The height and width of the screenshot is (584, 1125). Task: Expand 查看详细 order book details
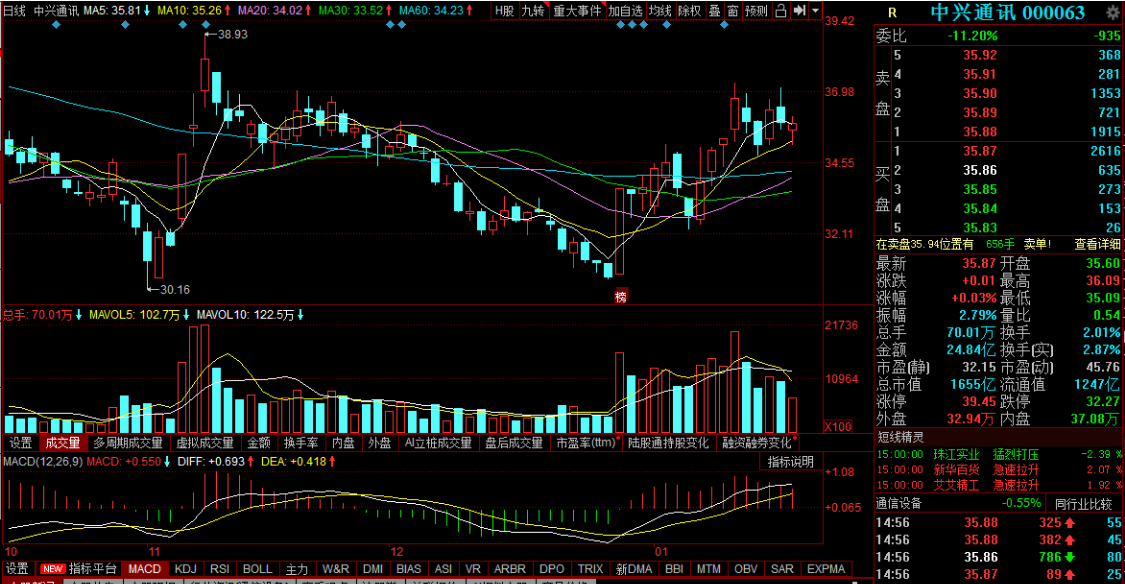(x=1097, y=244)
